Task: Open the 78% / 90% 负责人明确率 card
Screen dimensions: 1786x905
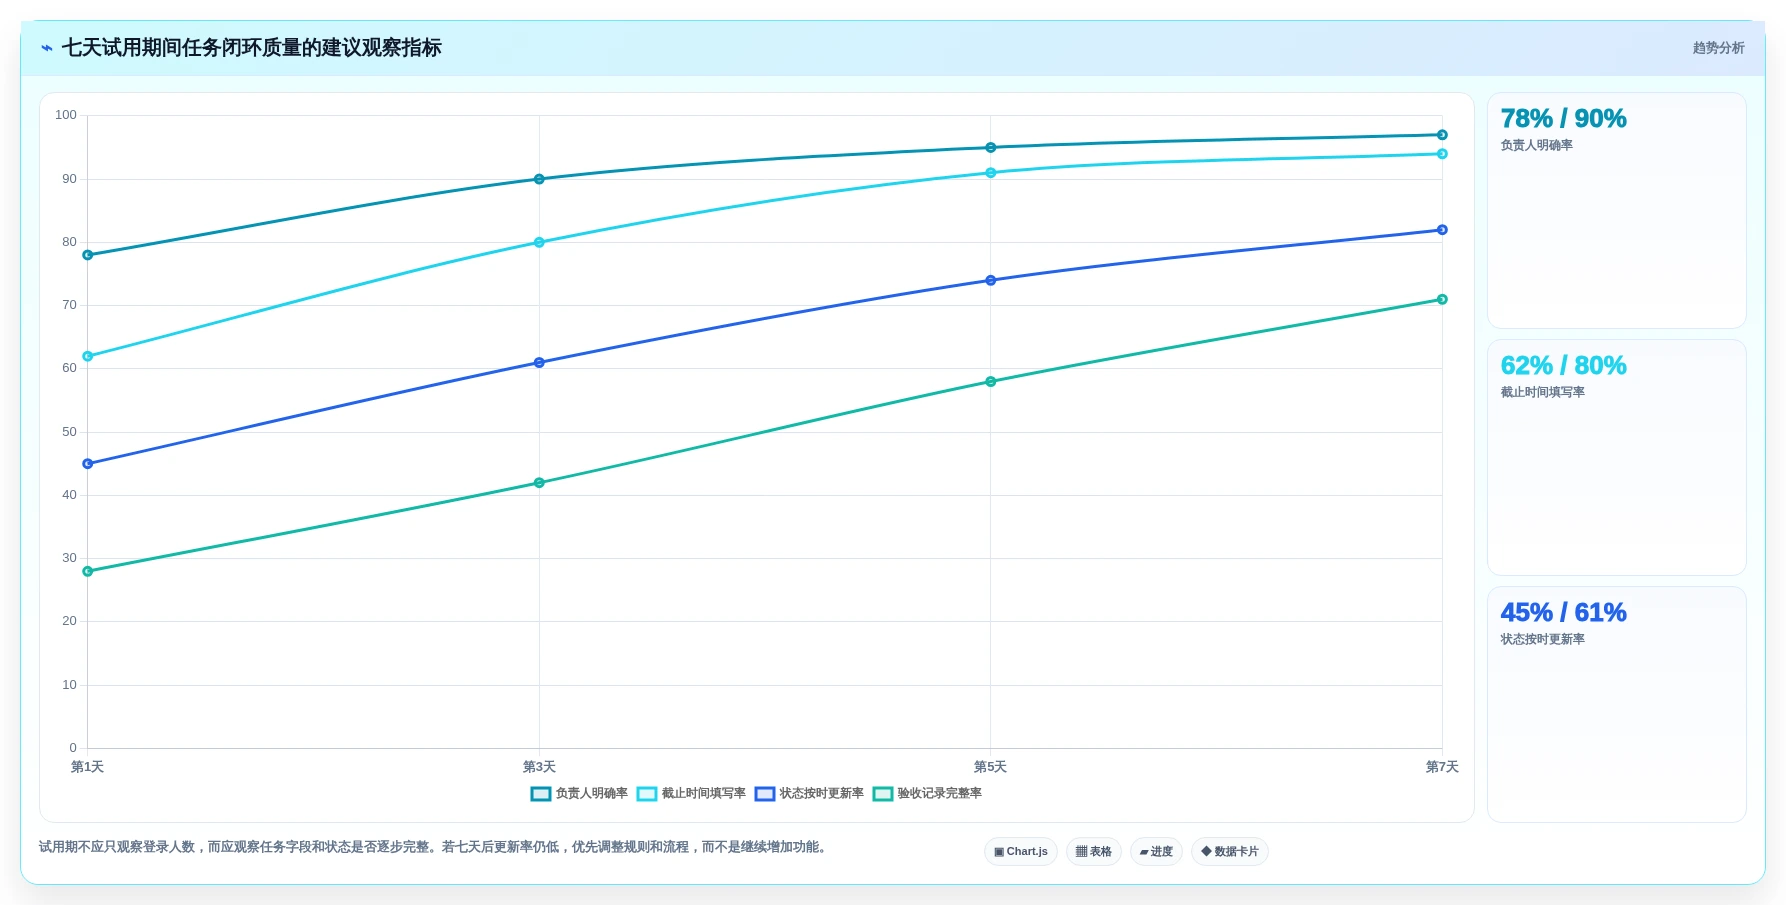Action: coord(1616,211)
